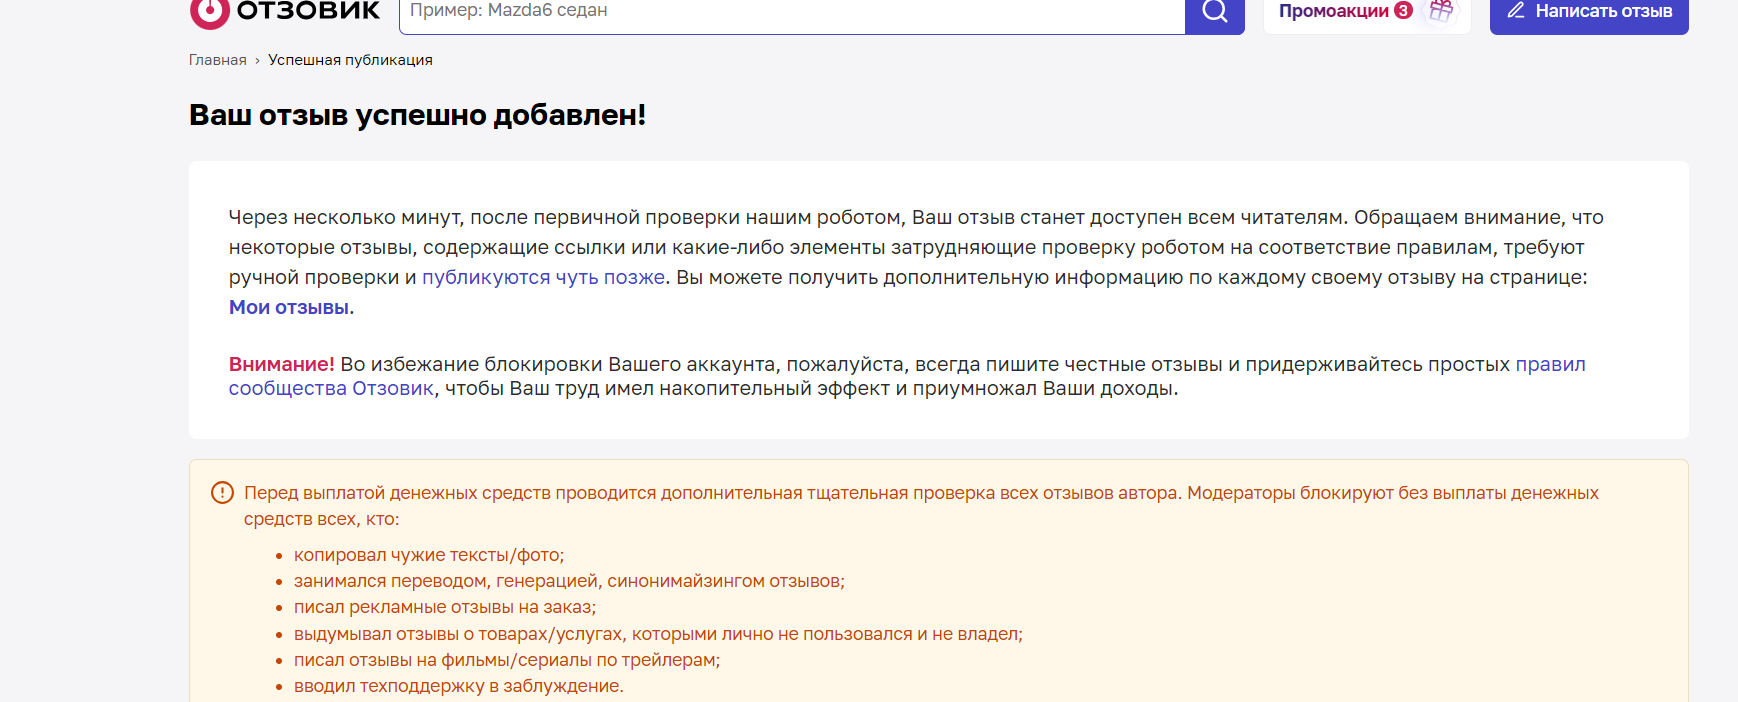Click bullet about "выдумывал отзывы о товарах/услугах"
This screenshot has height=702, width=1738.
[658, 634]
